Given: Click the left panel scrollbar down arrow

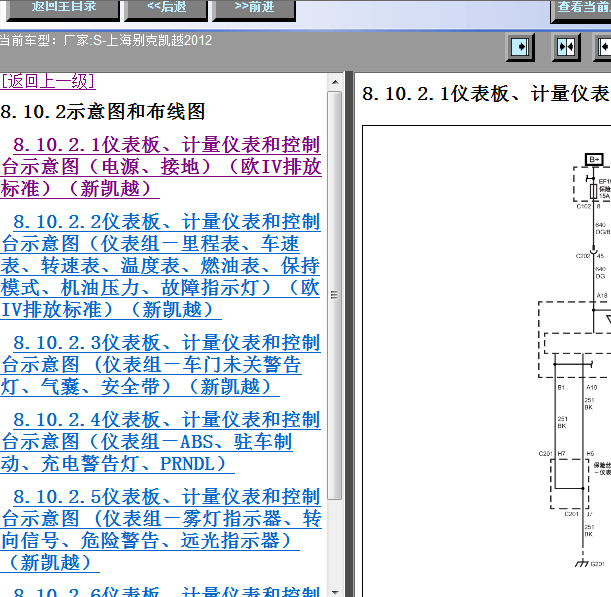Looking at the screenshot, I should point(335,592).
